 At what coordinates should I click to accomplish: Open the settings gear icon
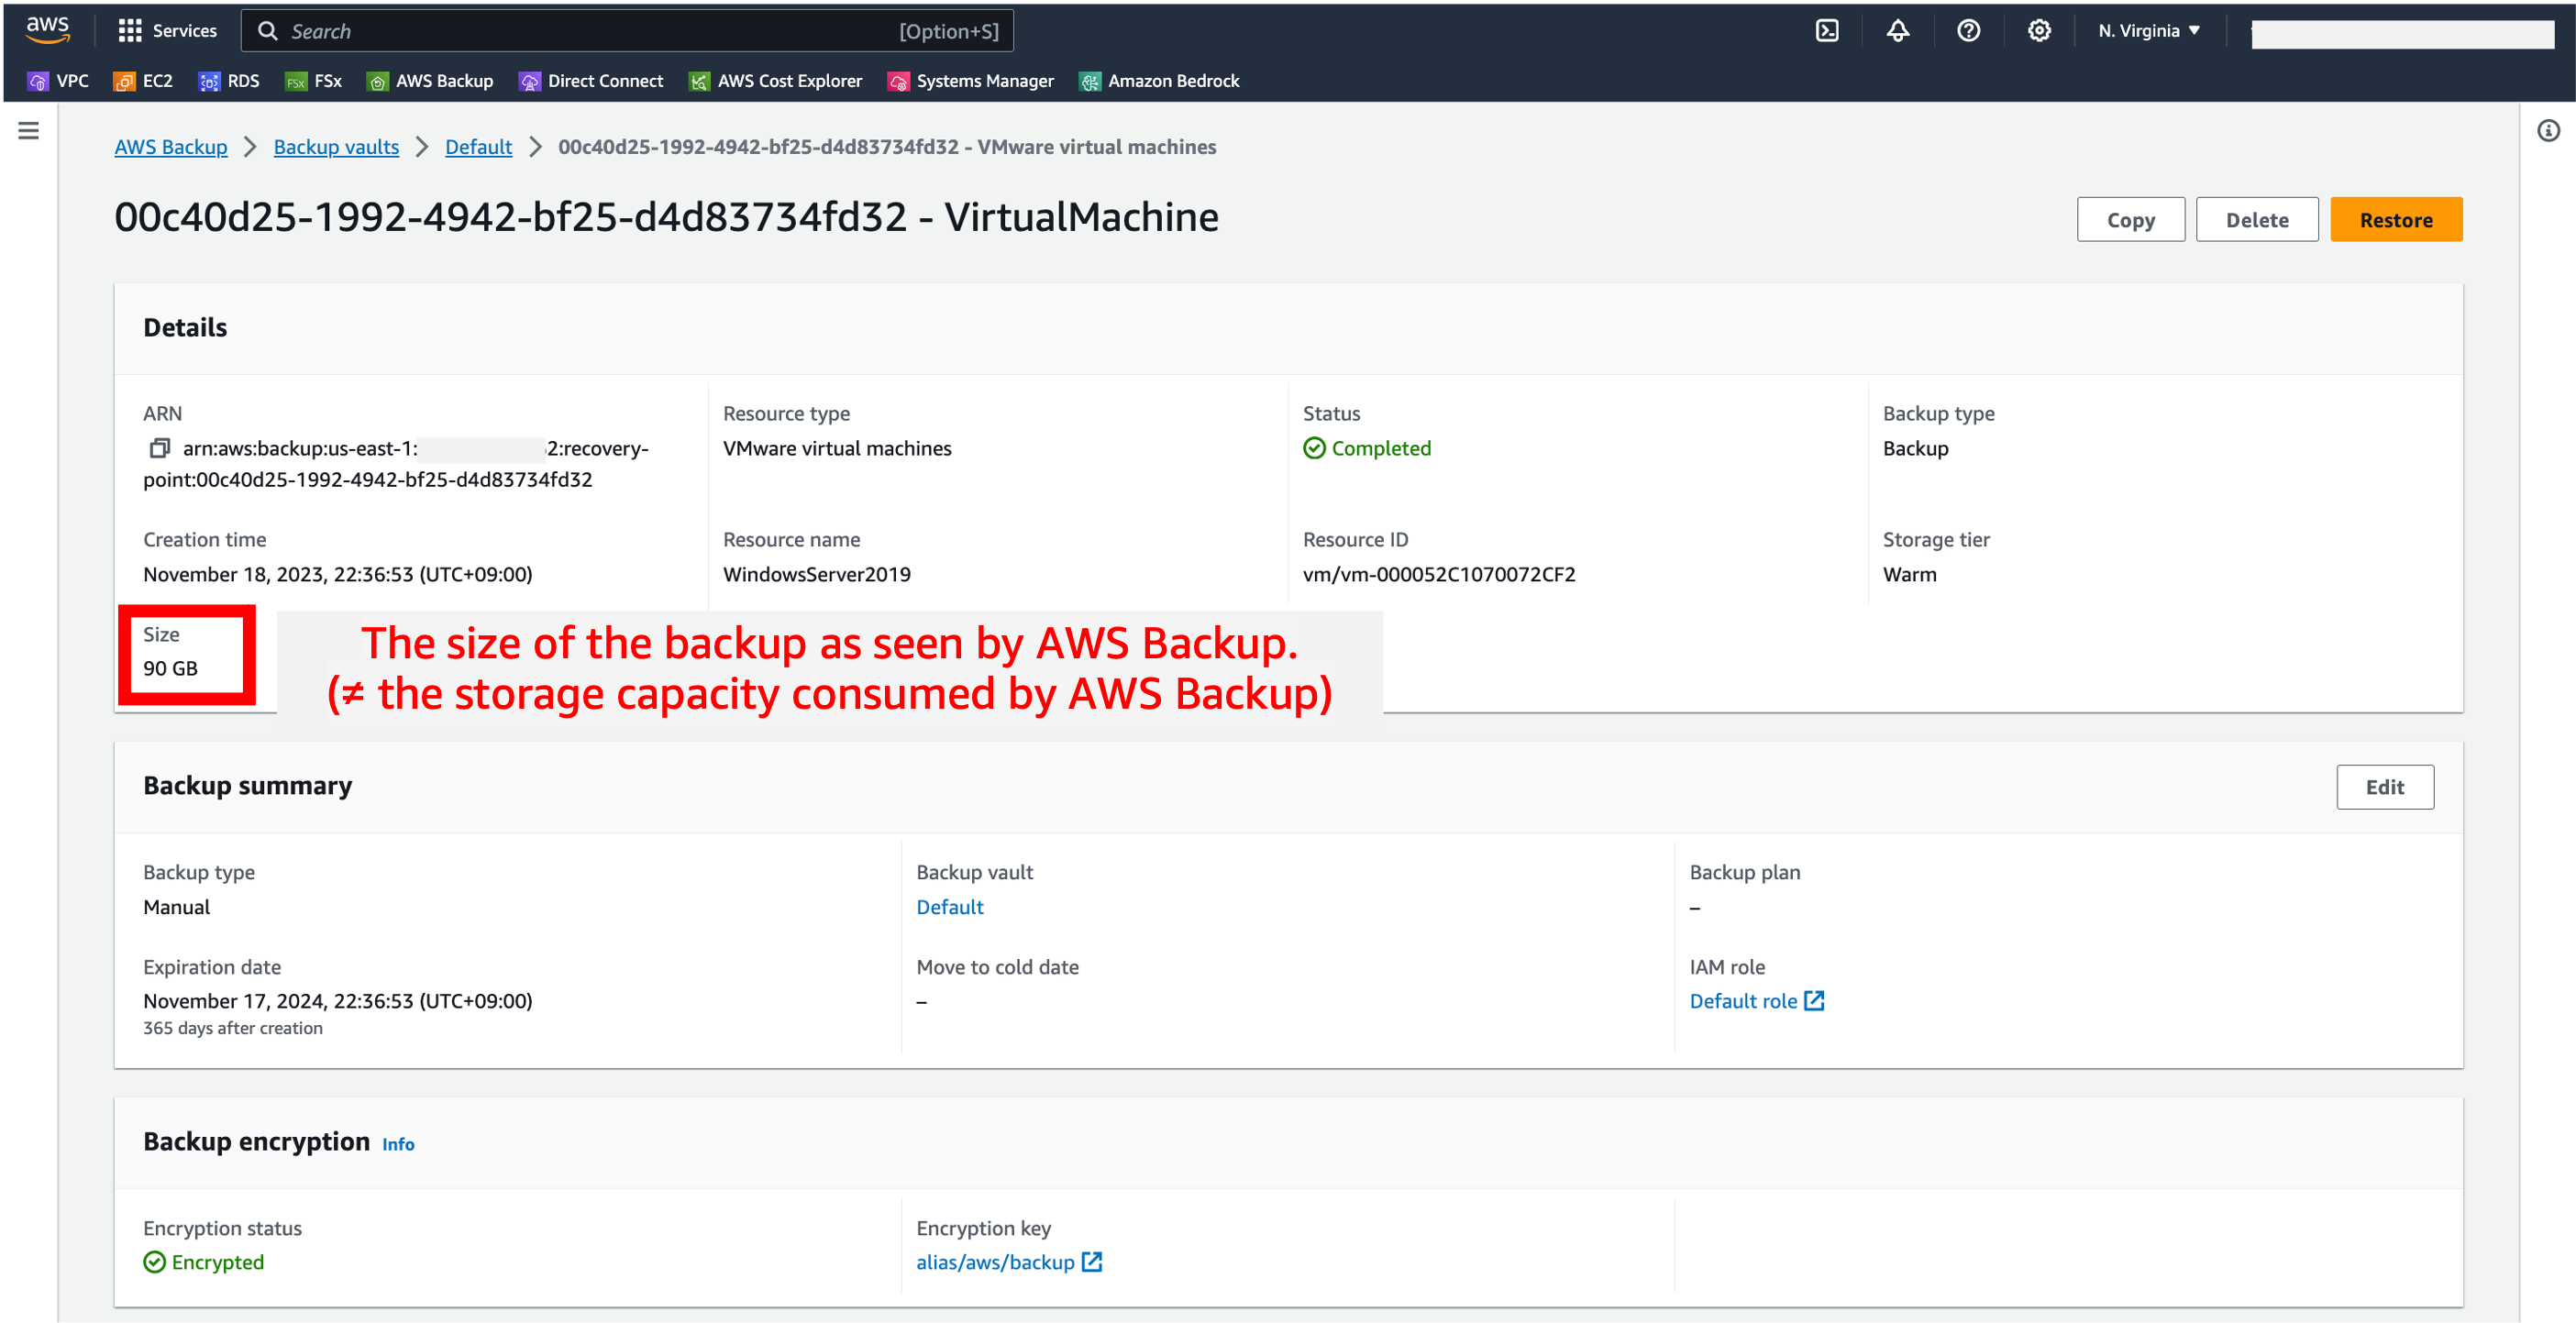pos(2039,30)
